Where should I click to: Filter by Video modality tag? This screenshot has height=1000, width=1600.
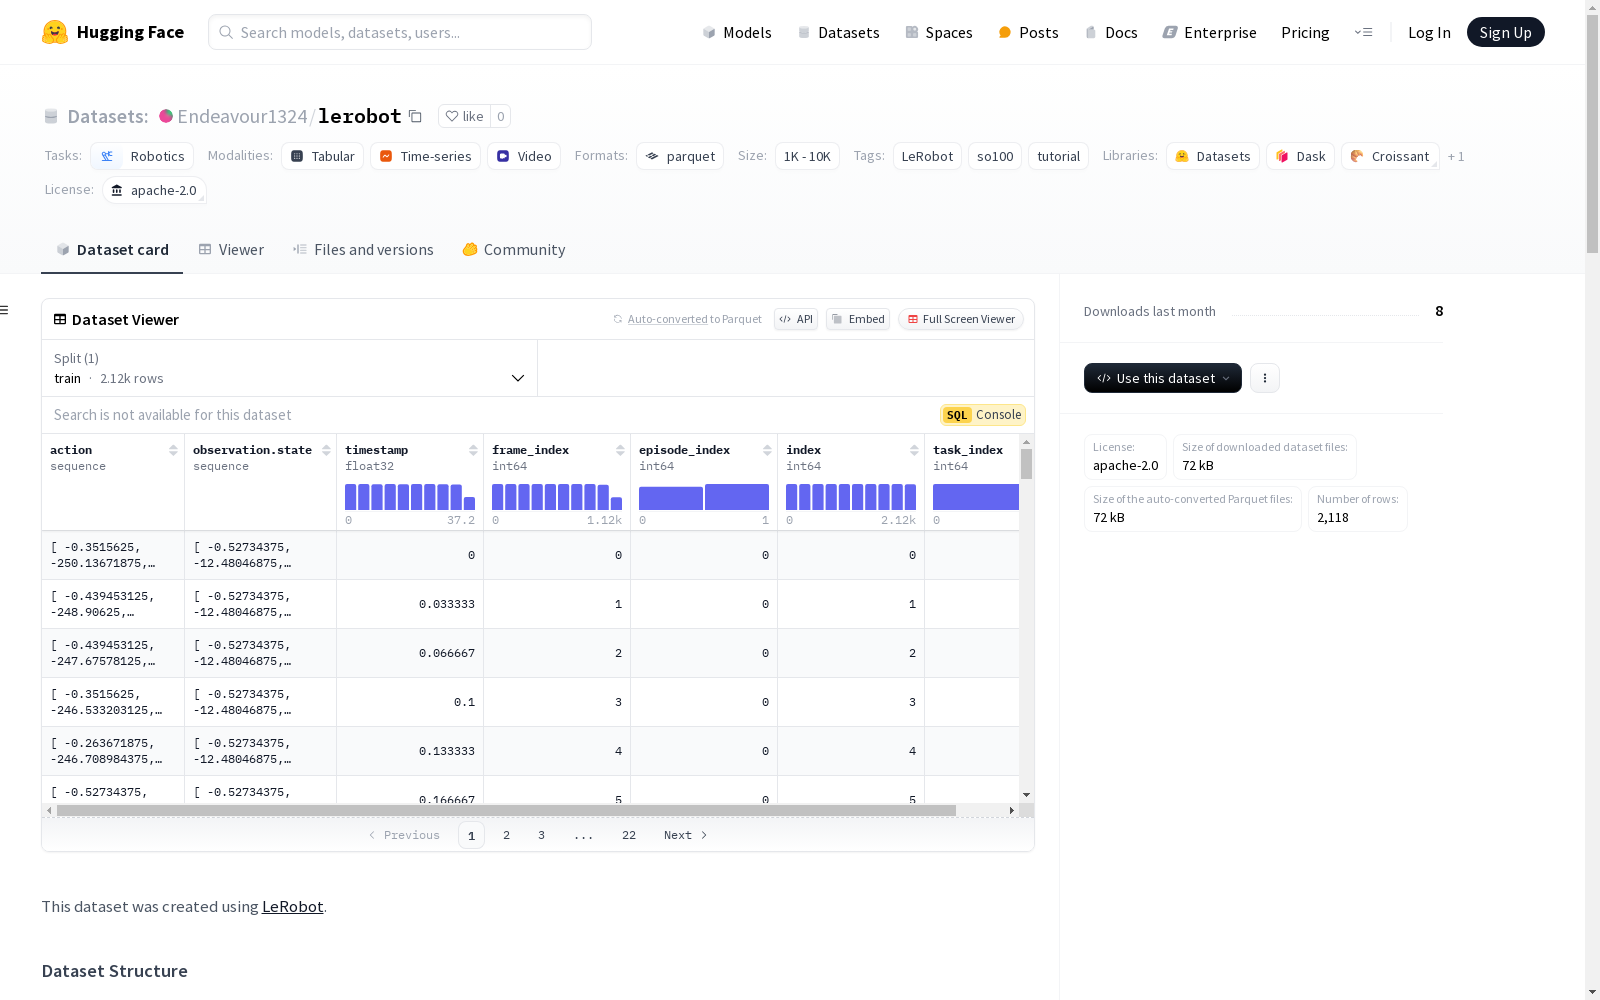pos(524,156)
